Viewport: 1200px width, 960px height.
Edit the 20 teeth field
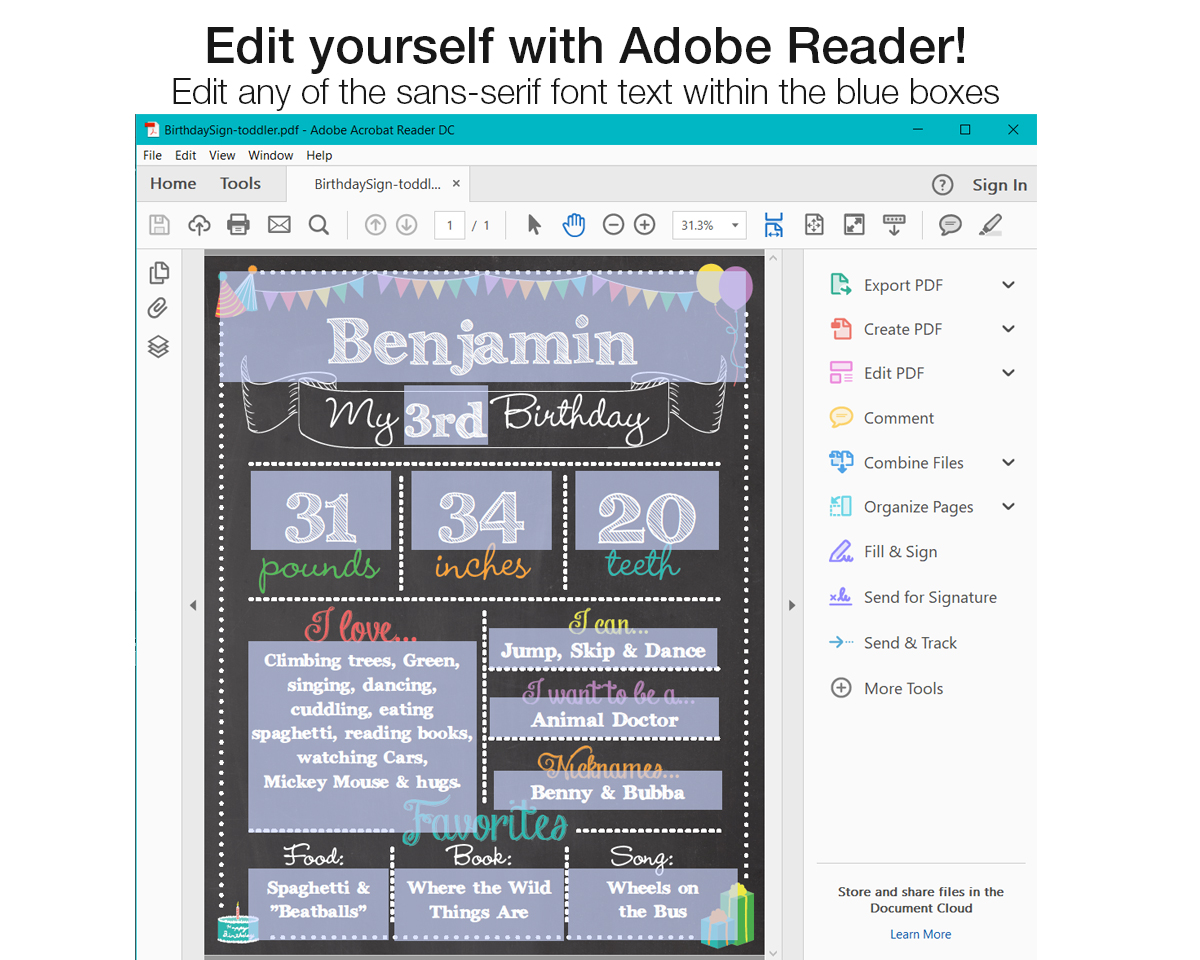pos(647,510)
